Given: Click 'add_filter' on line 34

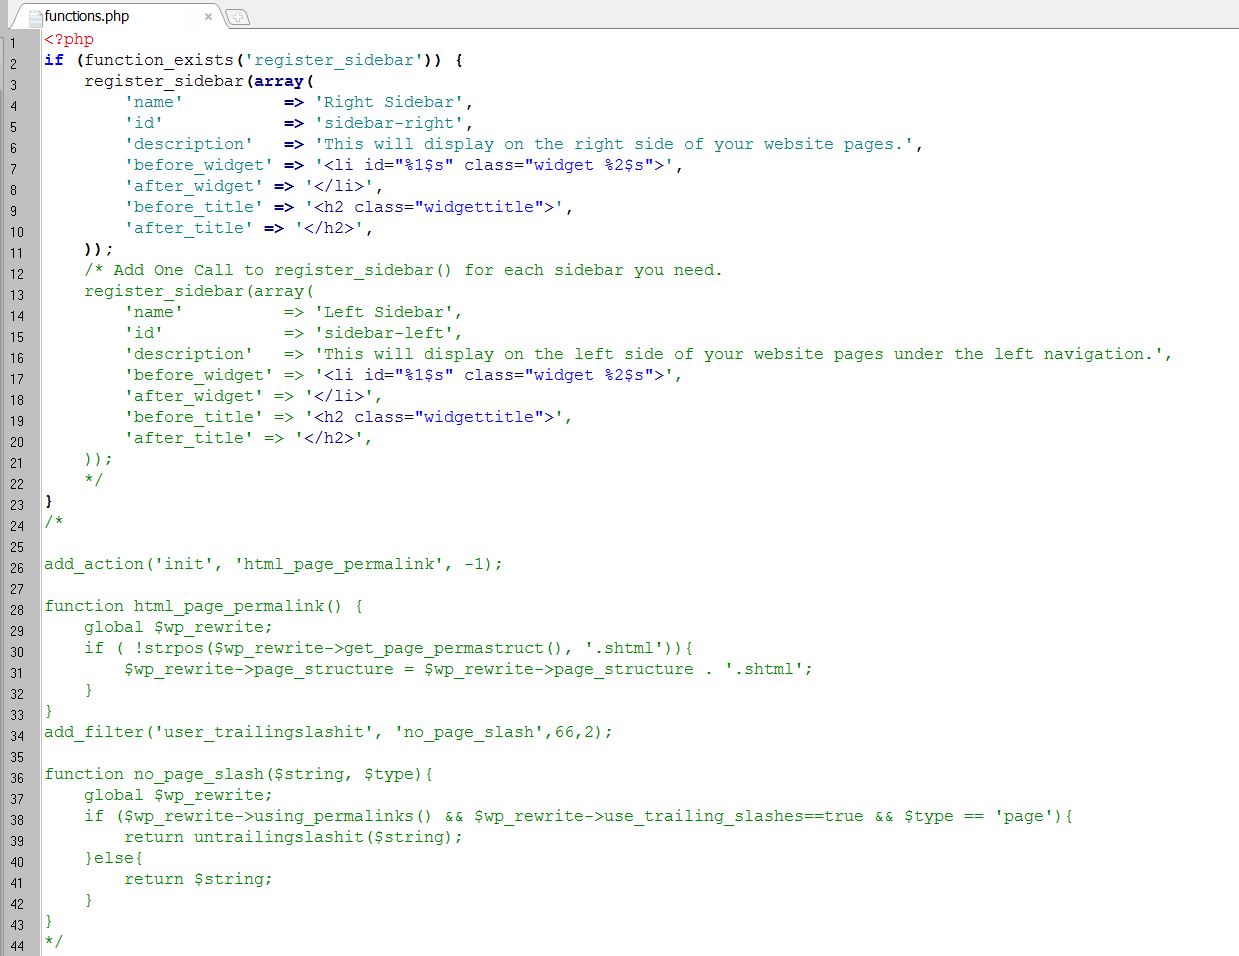Looking at the screenshot, I should click(x=94, y=732).
